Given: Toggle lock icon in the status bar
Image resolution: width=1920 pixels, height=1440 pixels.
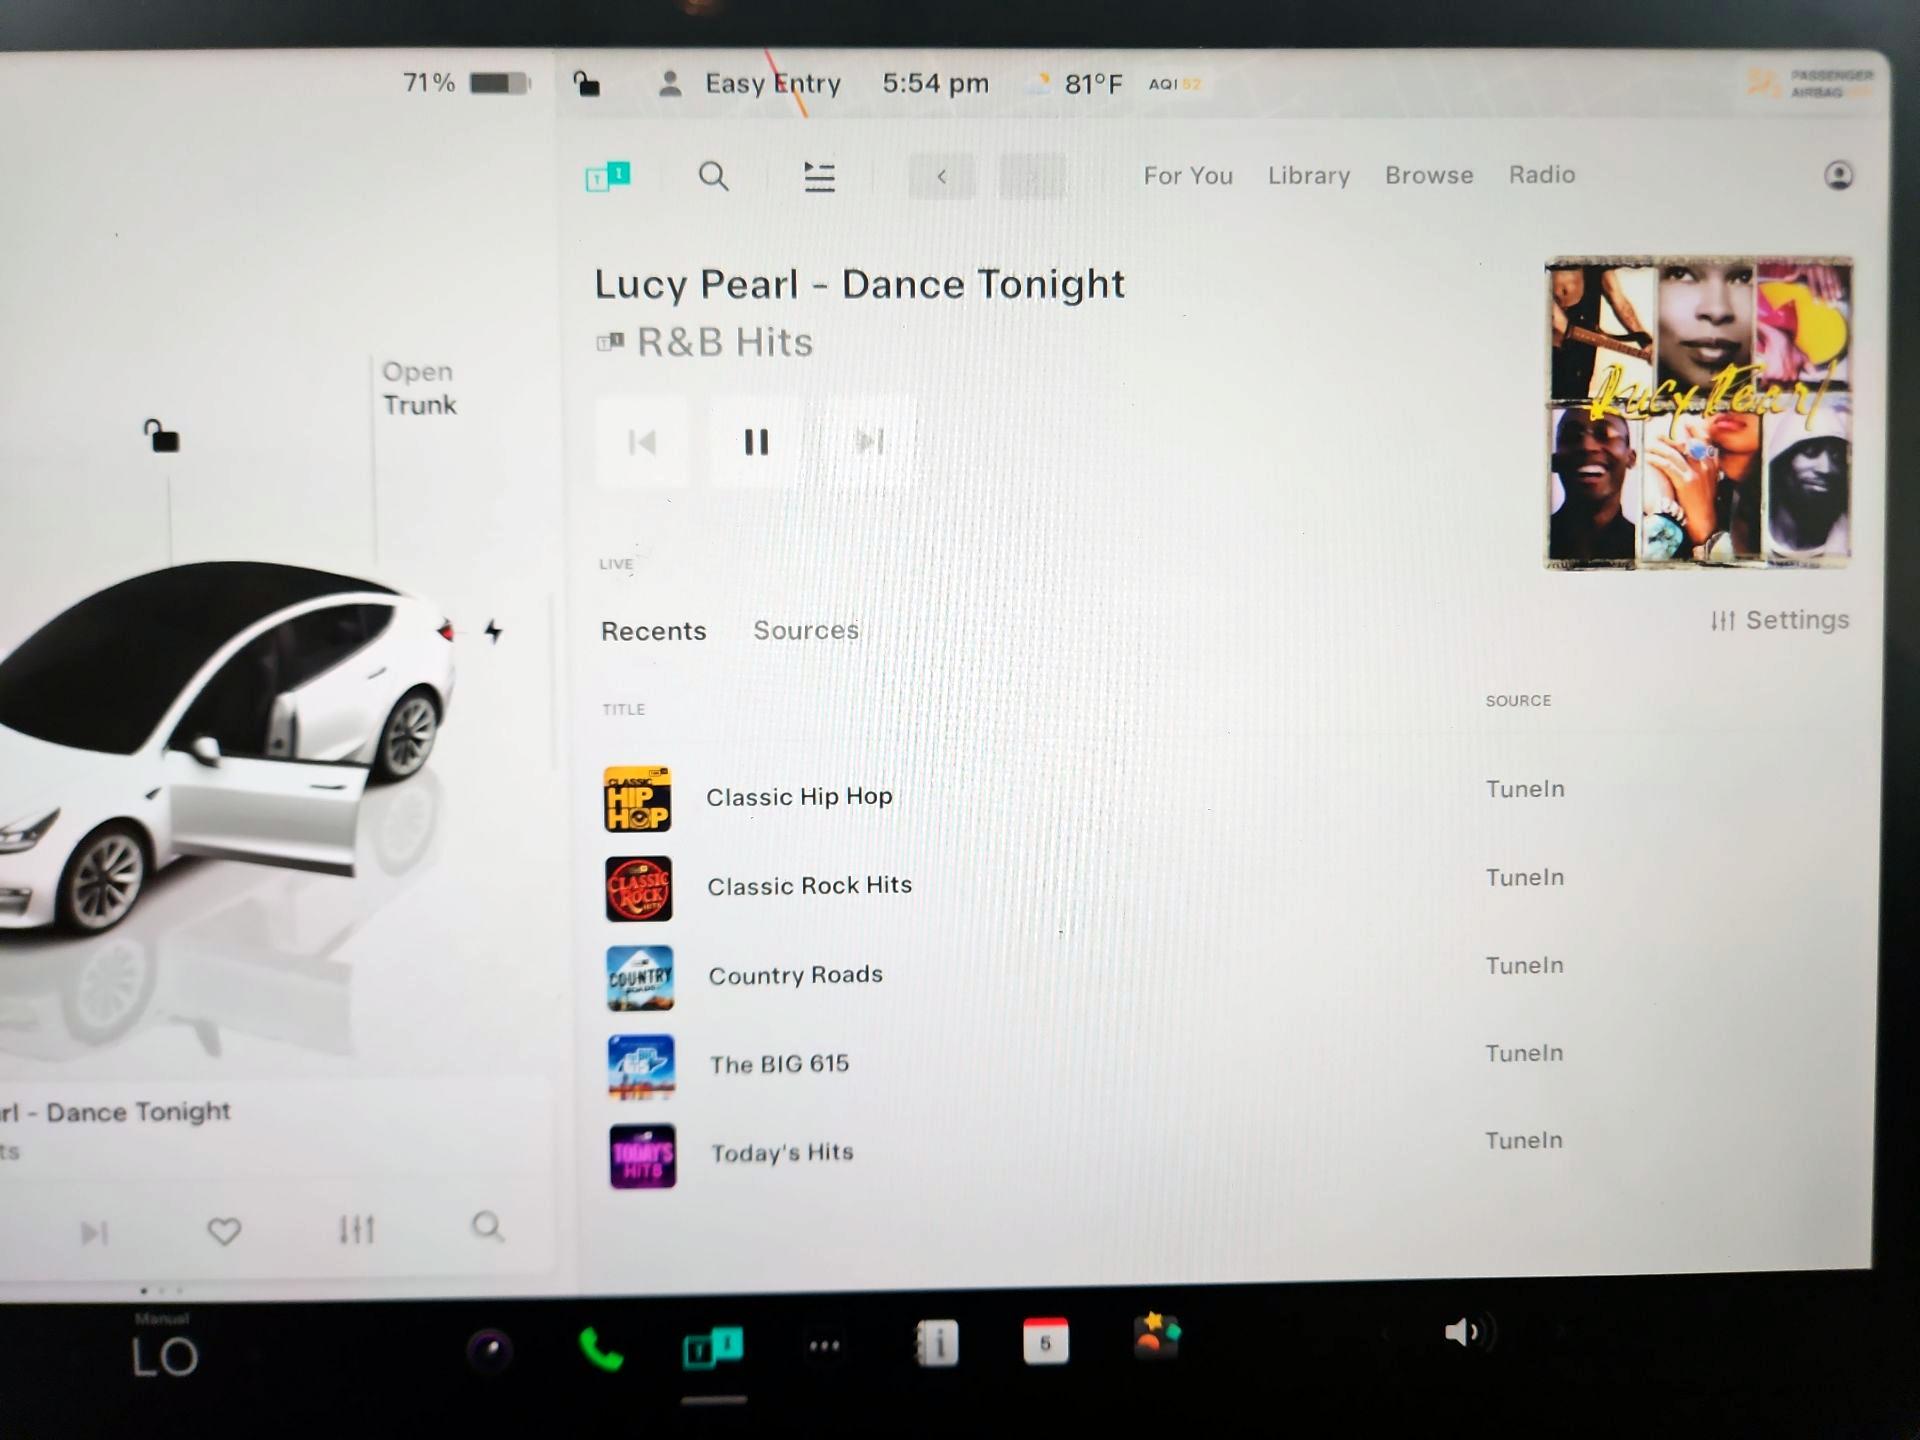Looking at the screenshot, I should point(586,84).
